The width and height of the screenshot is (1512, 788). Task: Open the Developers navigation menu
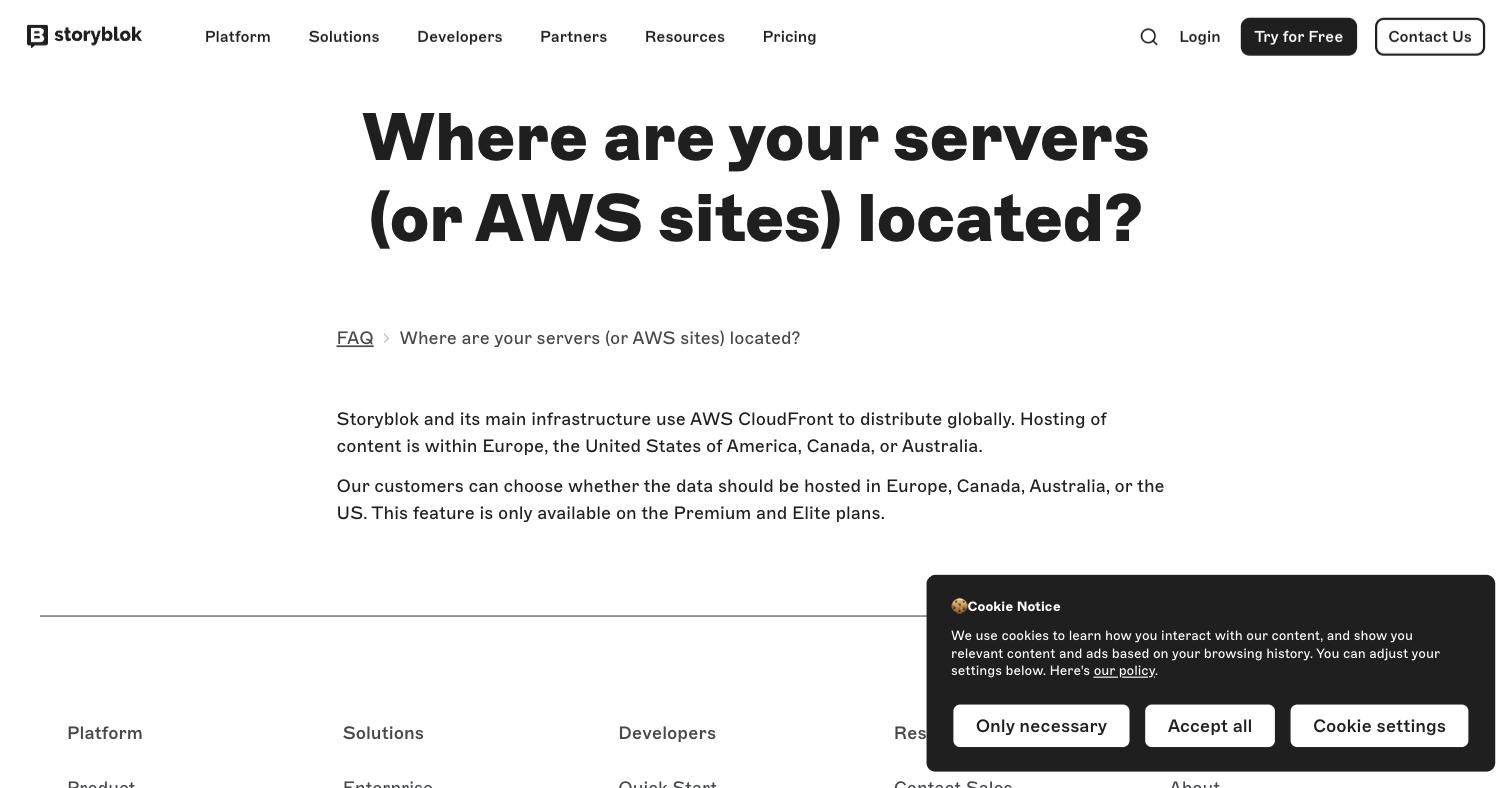coord(460,37)
